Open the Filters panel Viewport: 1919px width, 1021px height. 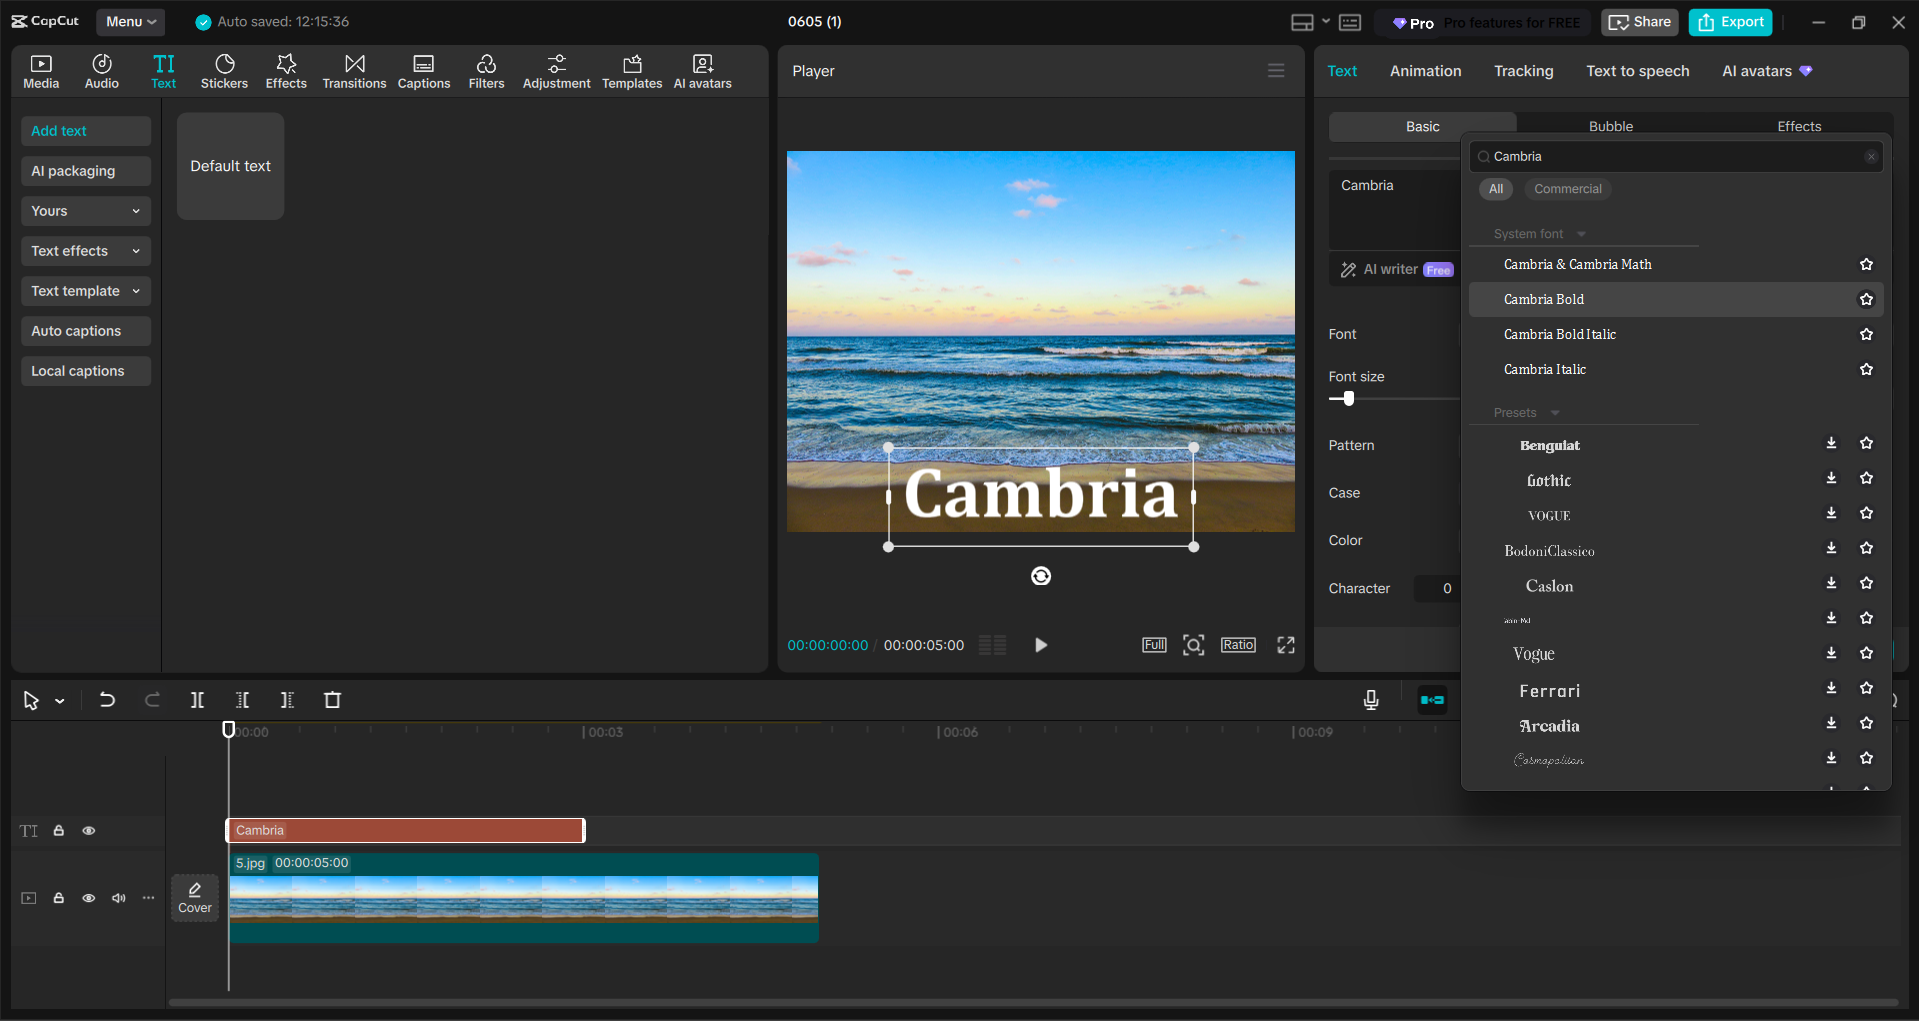[x=486, y=70]
